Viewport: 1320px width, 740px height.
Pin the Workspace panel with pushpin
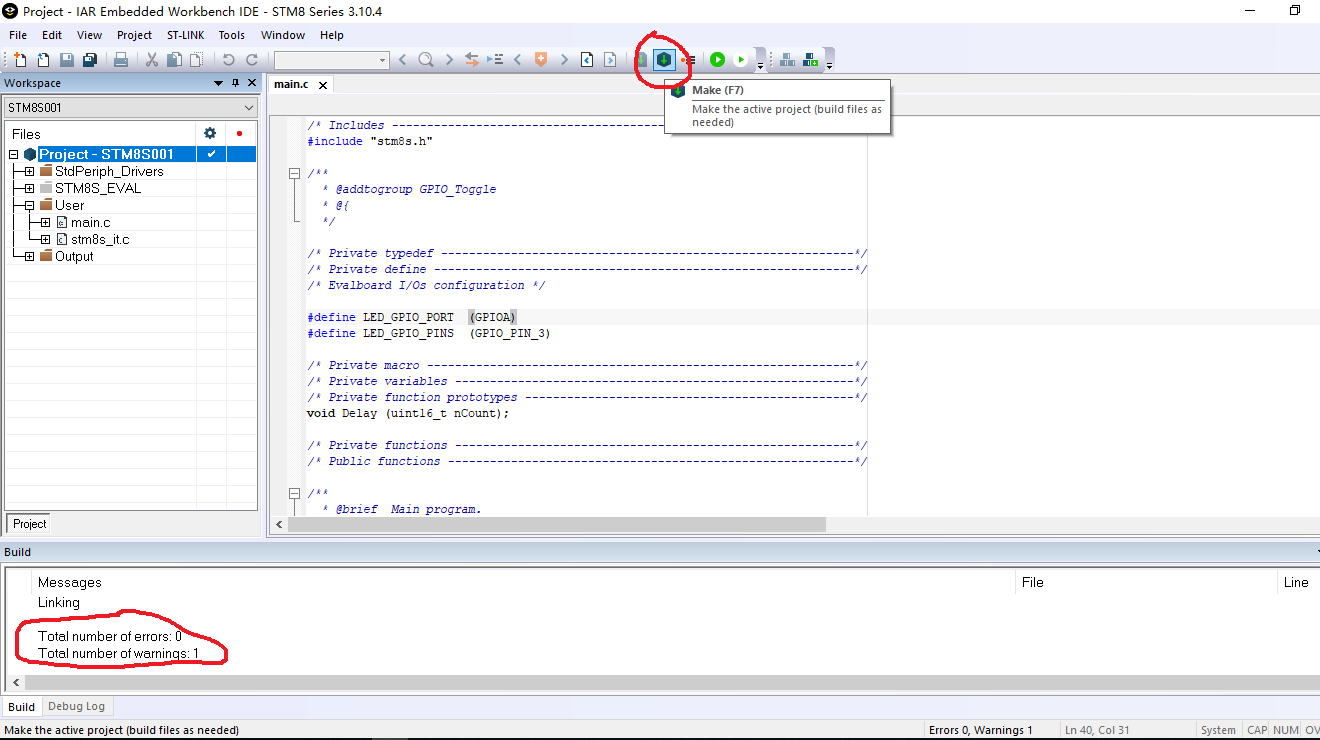tap(236, 83)
